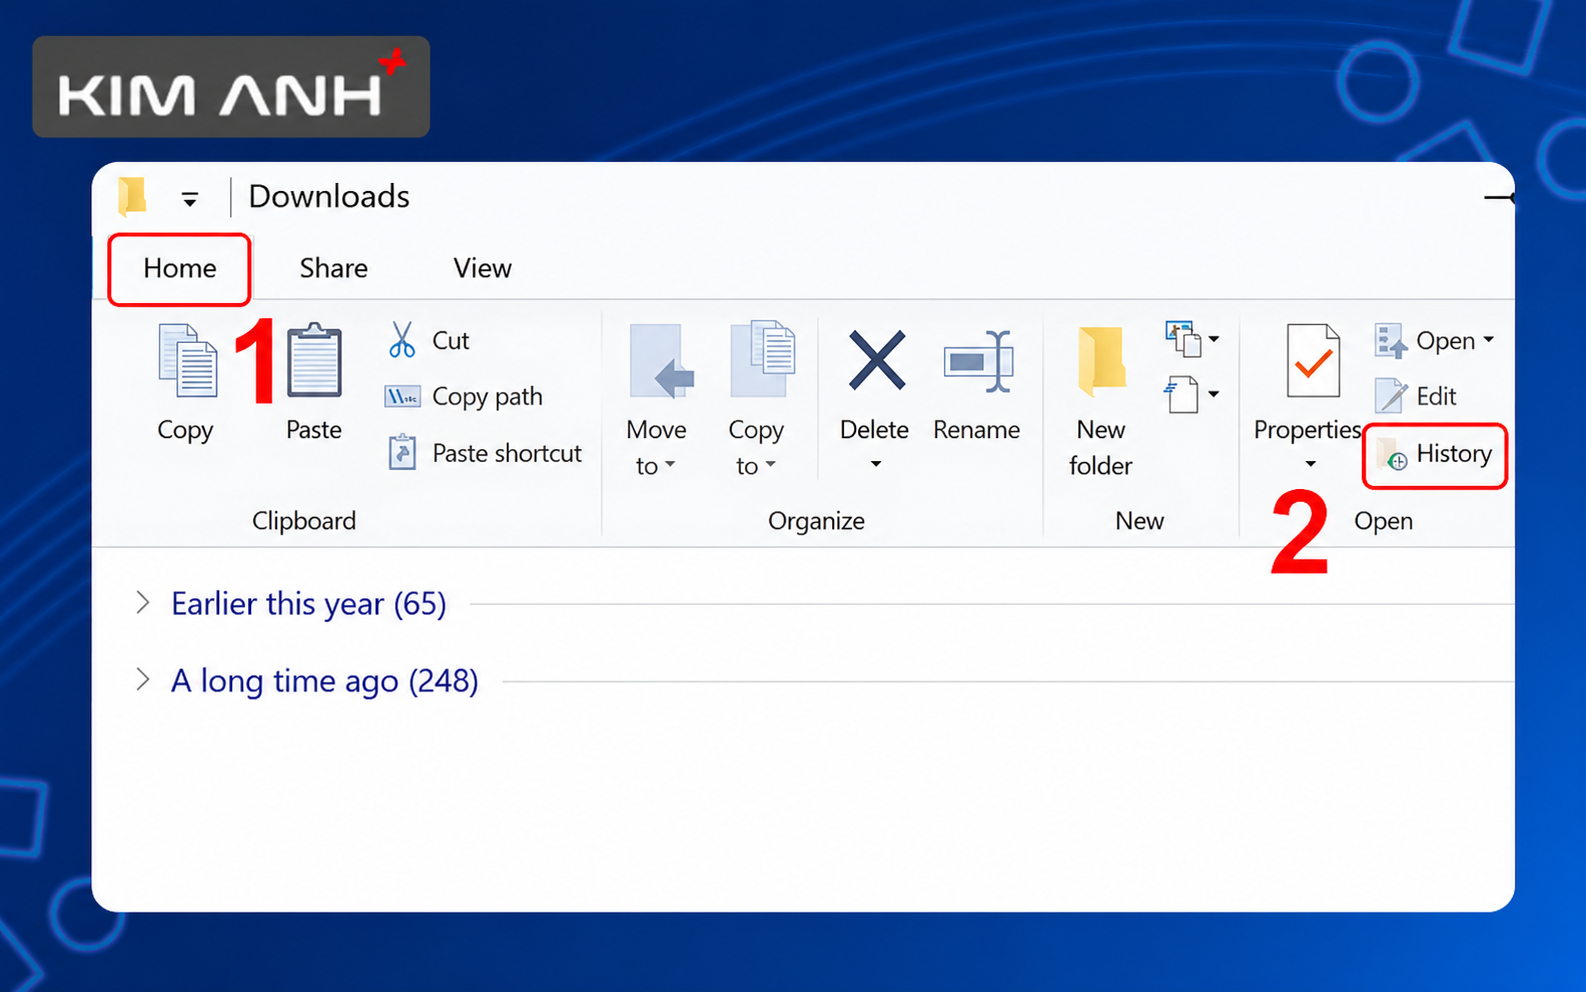This screenshot has height=992, width=1586.
Task: Open the Copy to dropdown arrow
Action: tap(770, 465)
